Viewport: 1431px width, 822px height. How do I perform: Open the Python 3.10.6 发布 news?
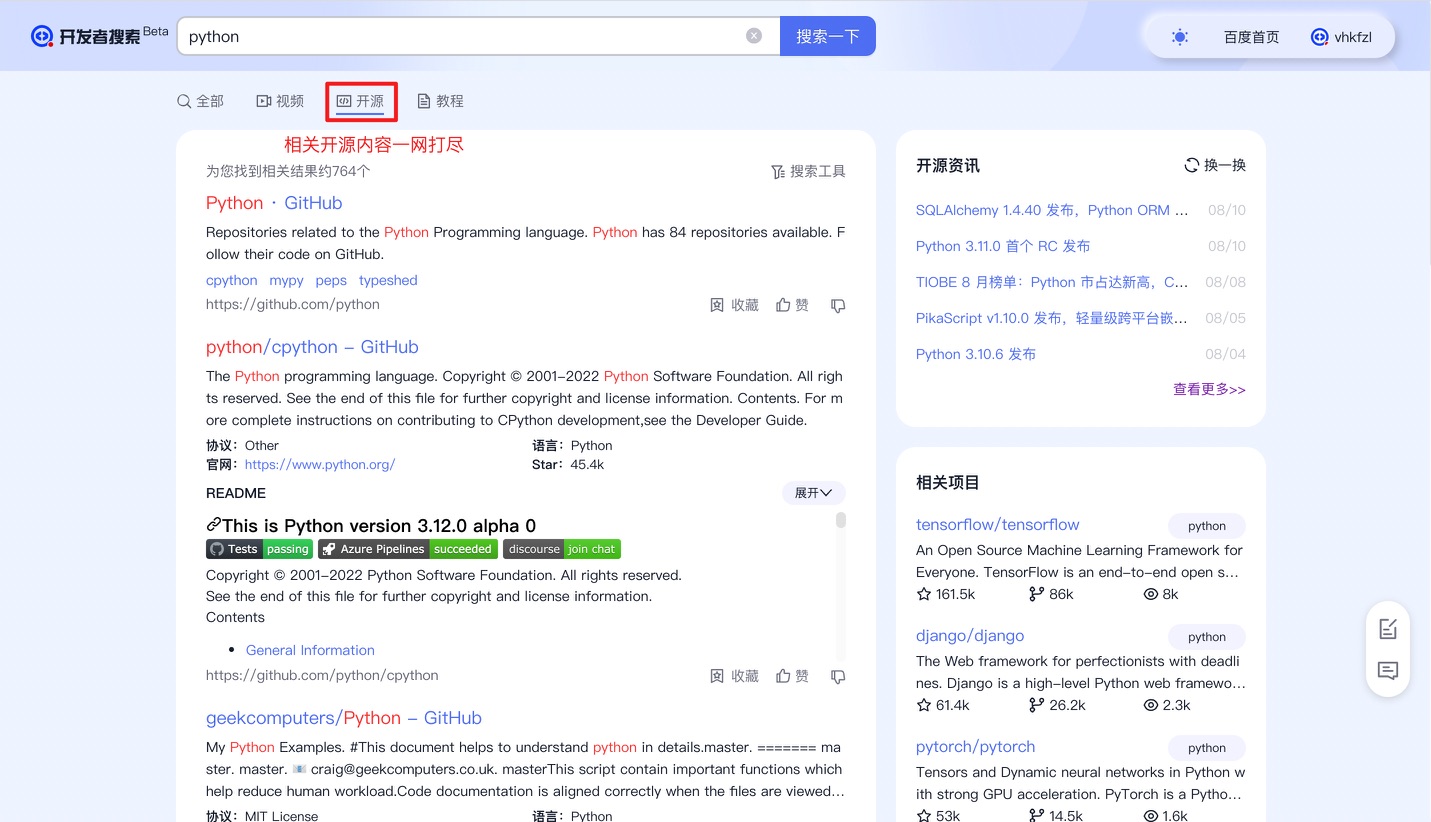(976, 354)
